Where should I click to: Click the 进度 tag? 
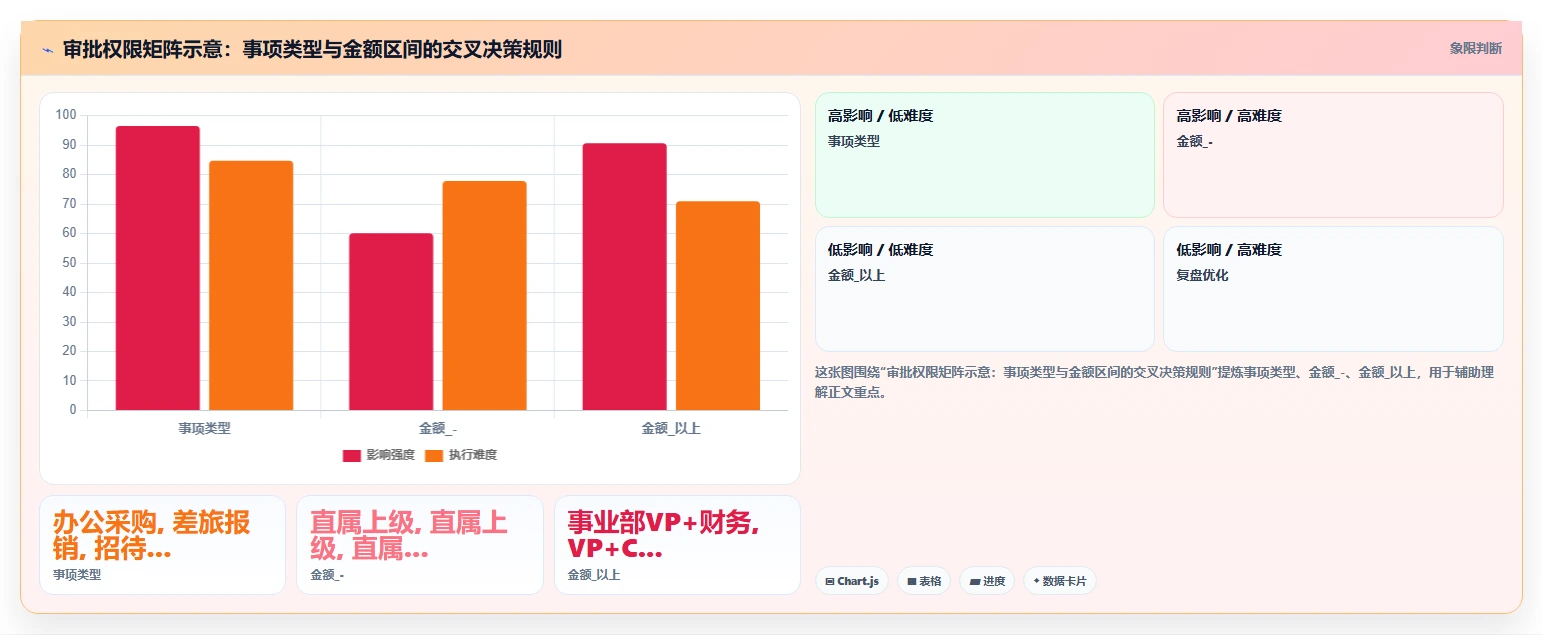tap(987, 581)
